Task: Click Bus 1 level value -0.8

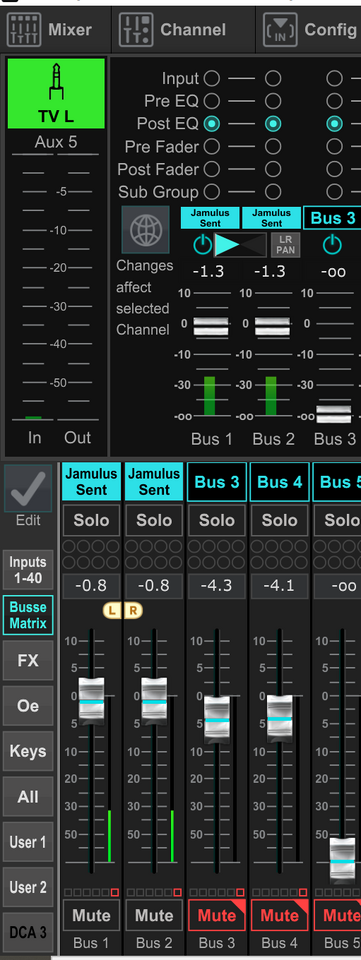Action: [x=91, y=586]
